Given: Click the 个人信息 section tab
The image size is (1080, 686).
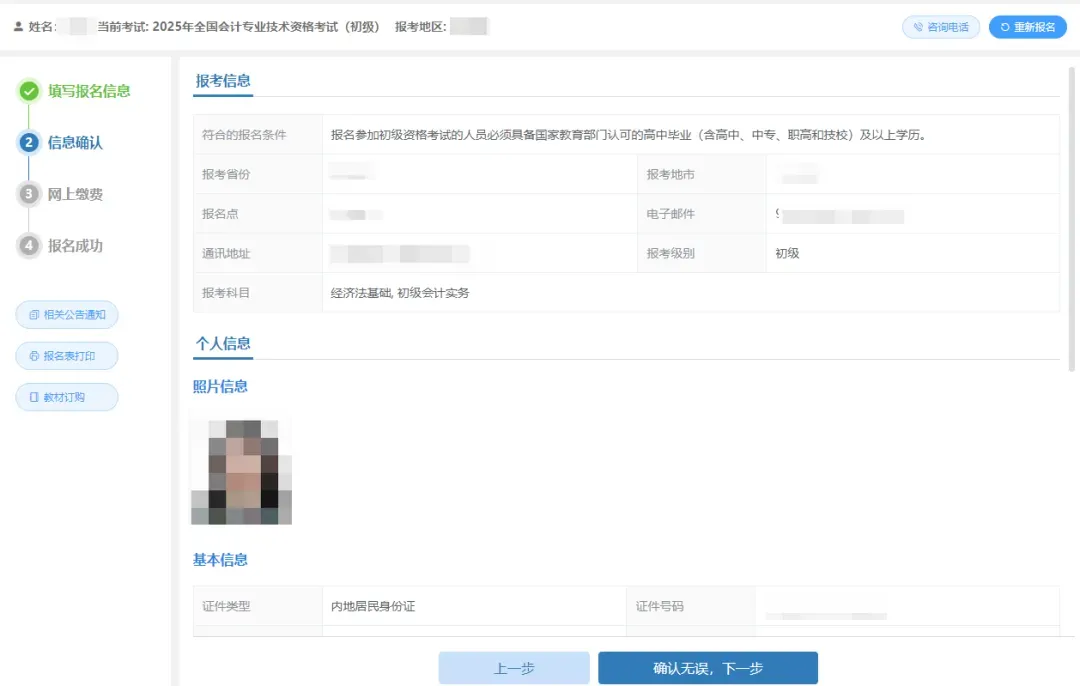Looking at the screenshot, I should point(223,344).
